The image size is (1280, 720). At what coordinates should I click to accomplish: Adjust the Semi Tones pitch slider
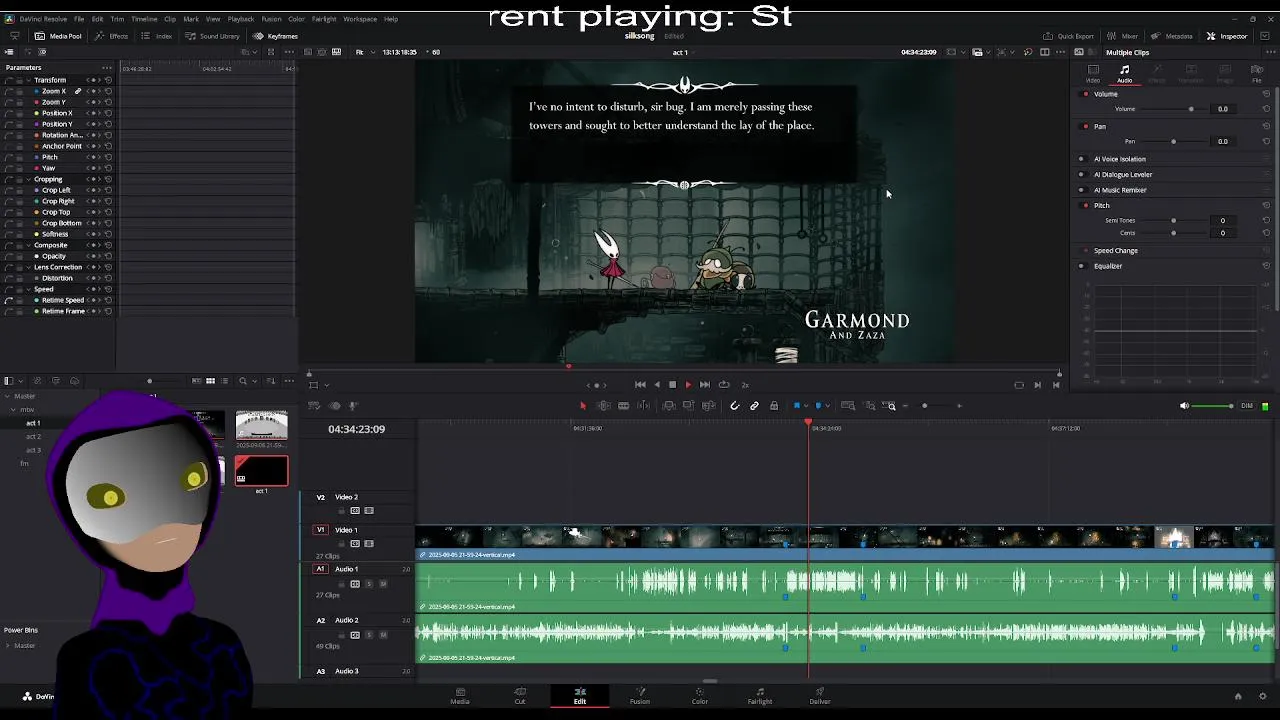[1174, 220]
